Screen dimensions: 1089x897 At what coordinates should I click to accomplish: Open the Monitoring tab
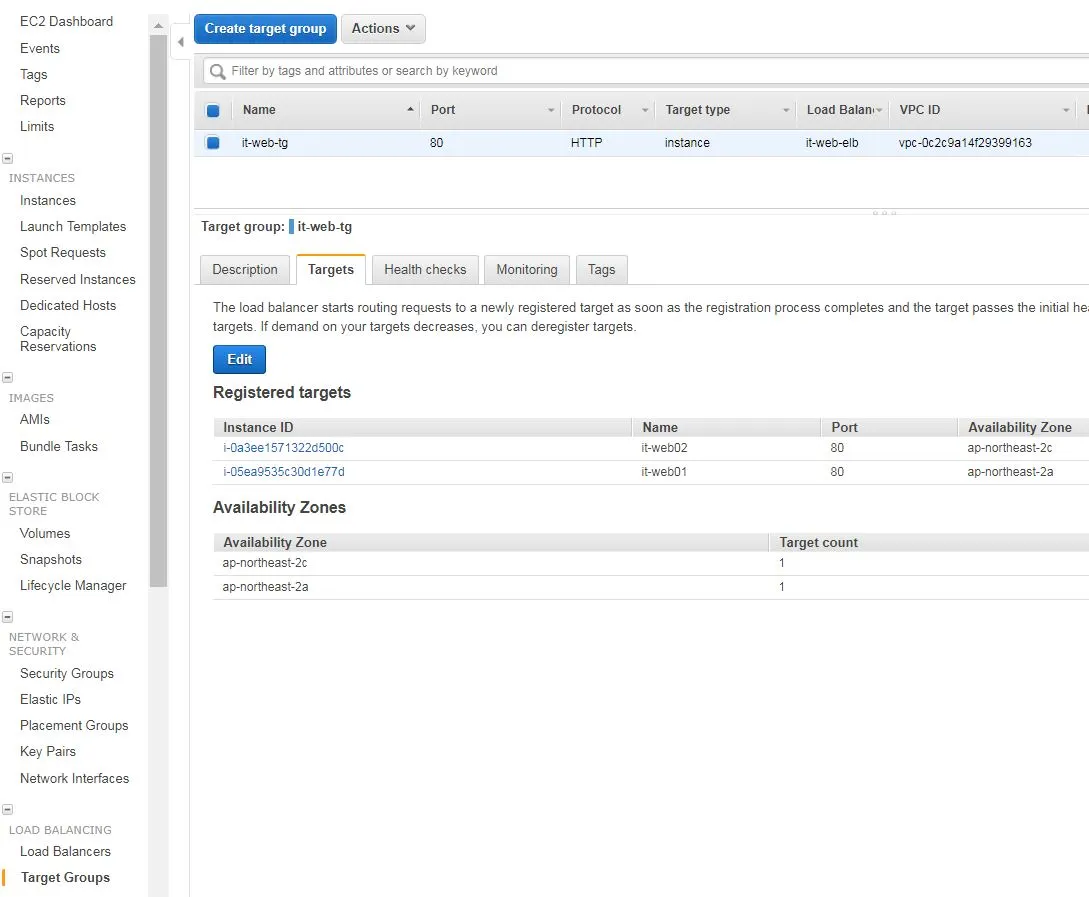pos(526,270)
